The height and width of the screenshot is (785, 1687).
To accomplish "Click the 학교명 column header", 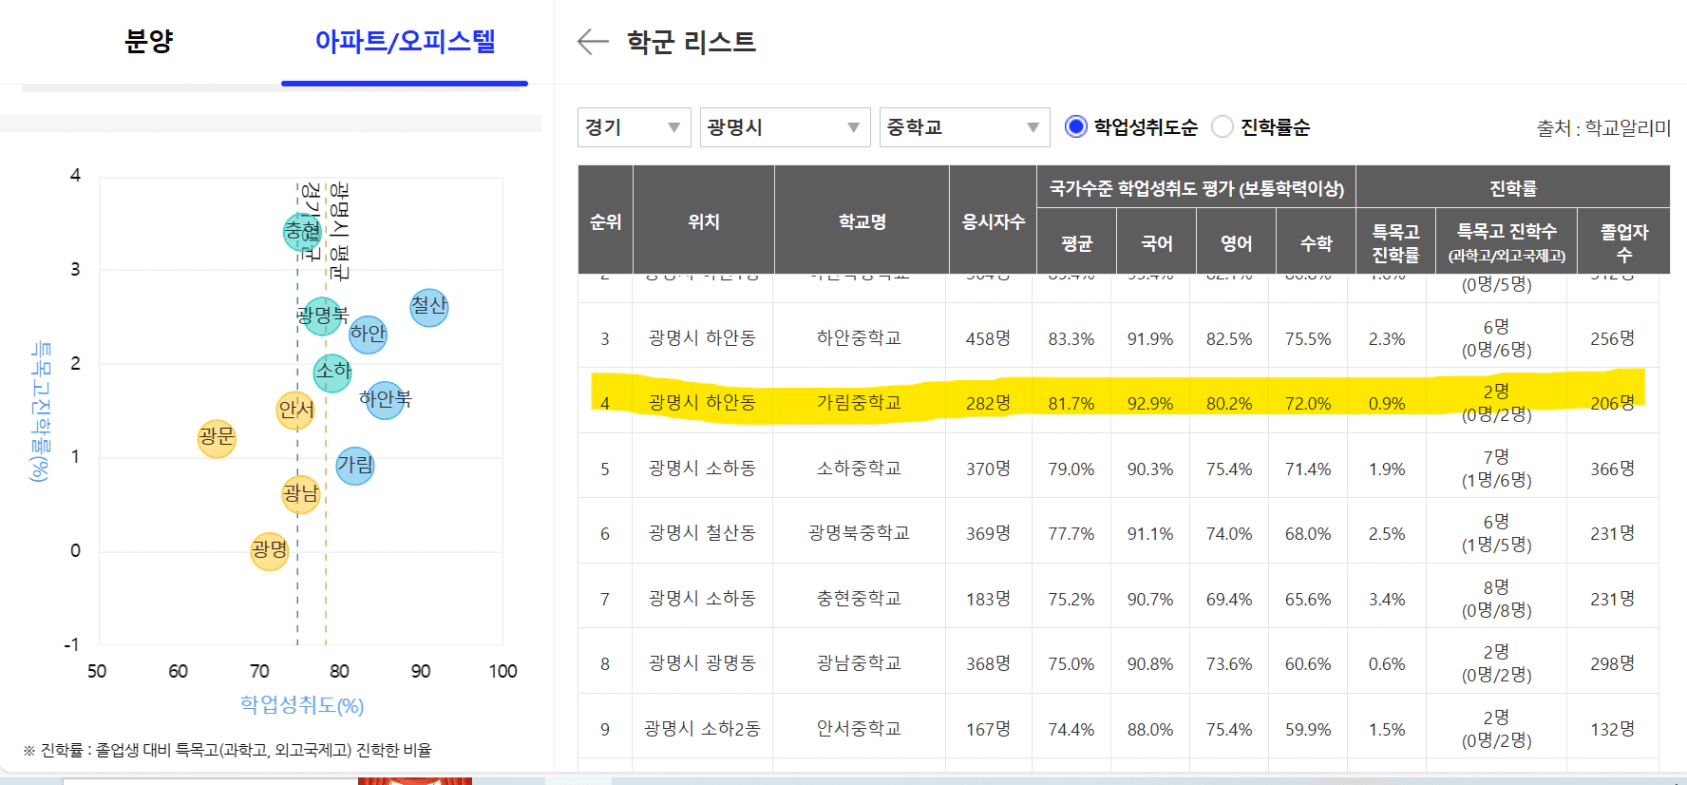I will point(862,222).
